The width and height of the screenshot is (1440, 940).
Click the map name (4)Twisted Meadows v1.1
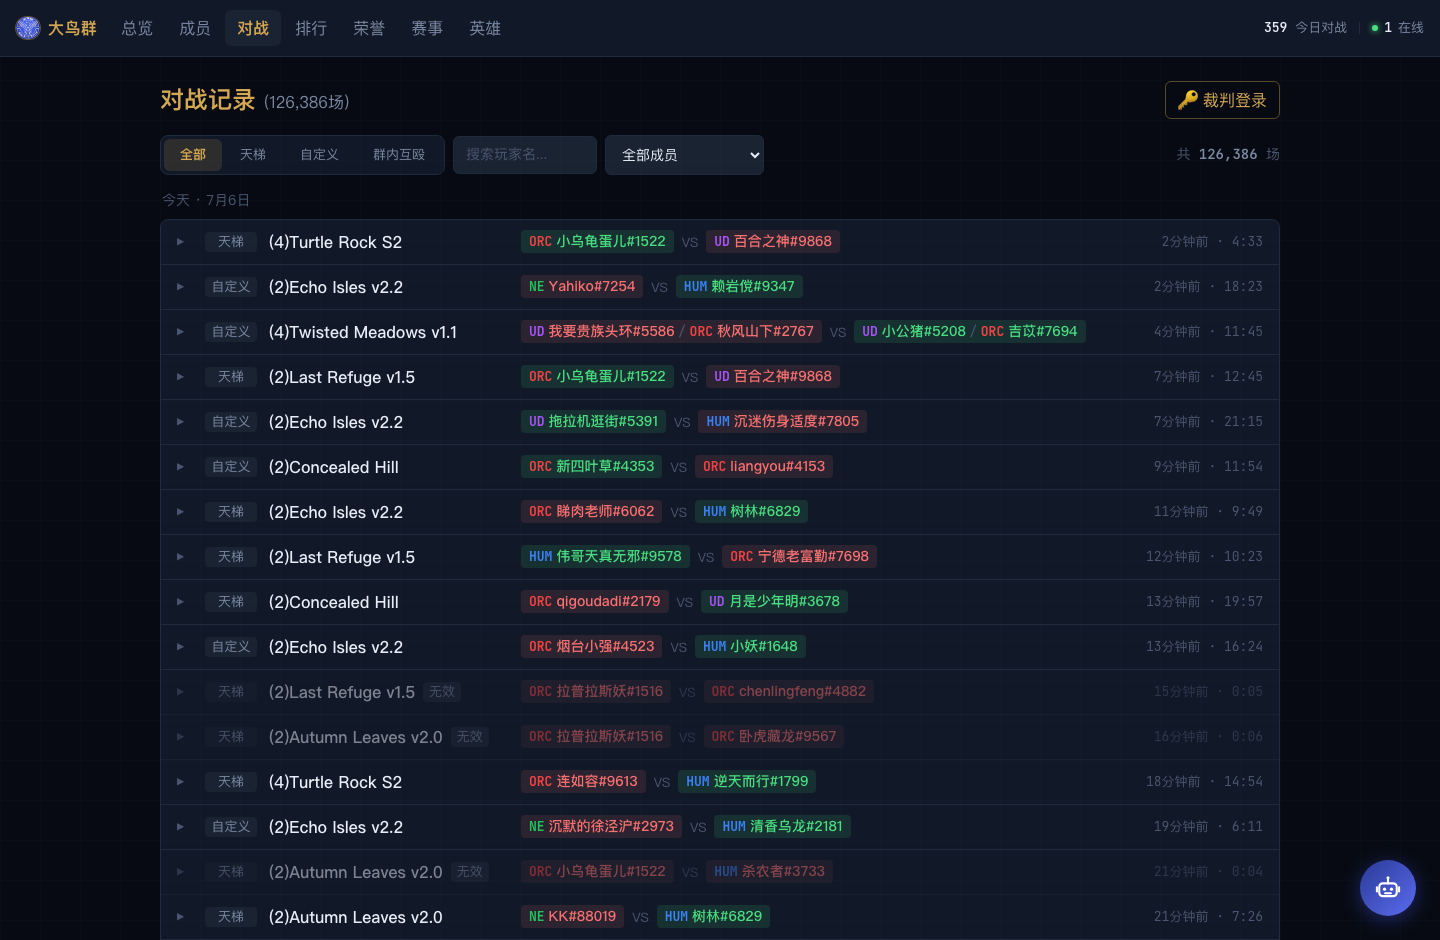(x=363, y=332)
